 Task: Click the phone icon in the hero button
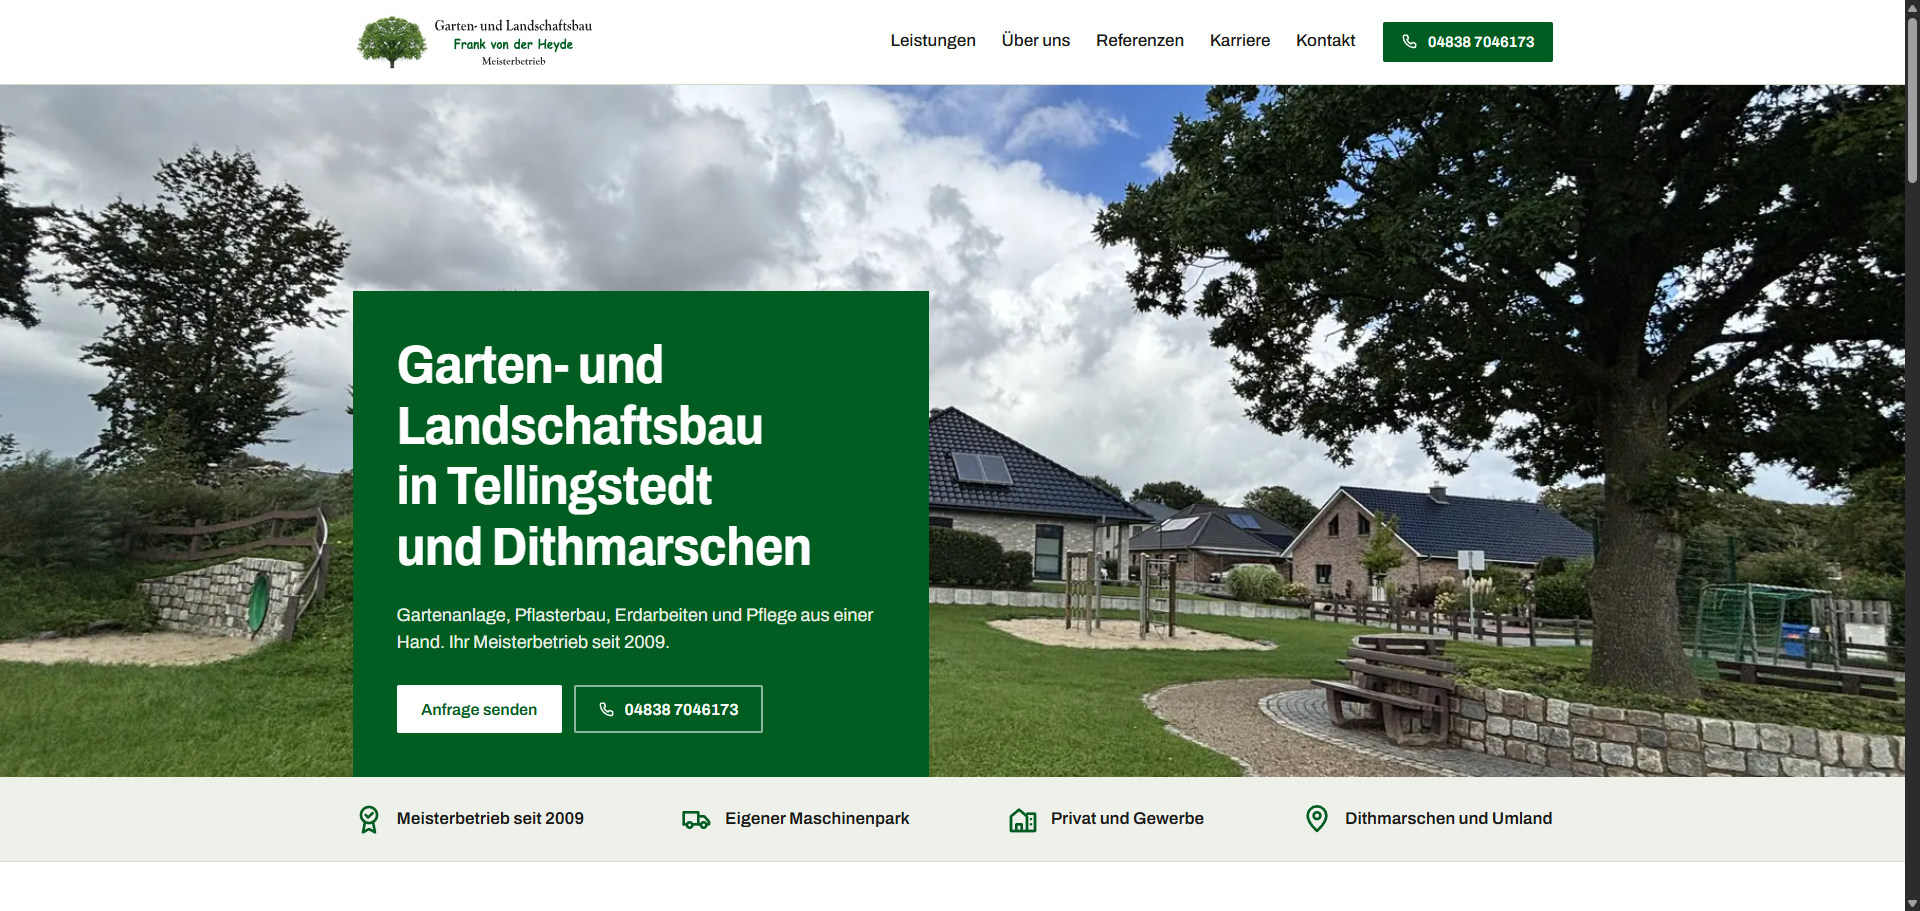(x=607, y=709)
